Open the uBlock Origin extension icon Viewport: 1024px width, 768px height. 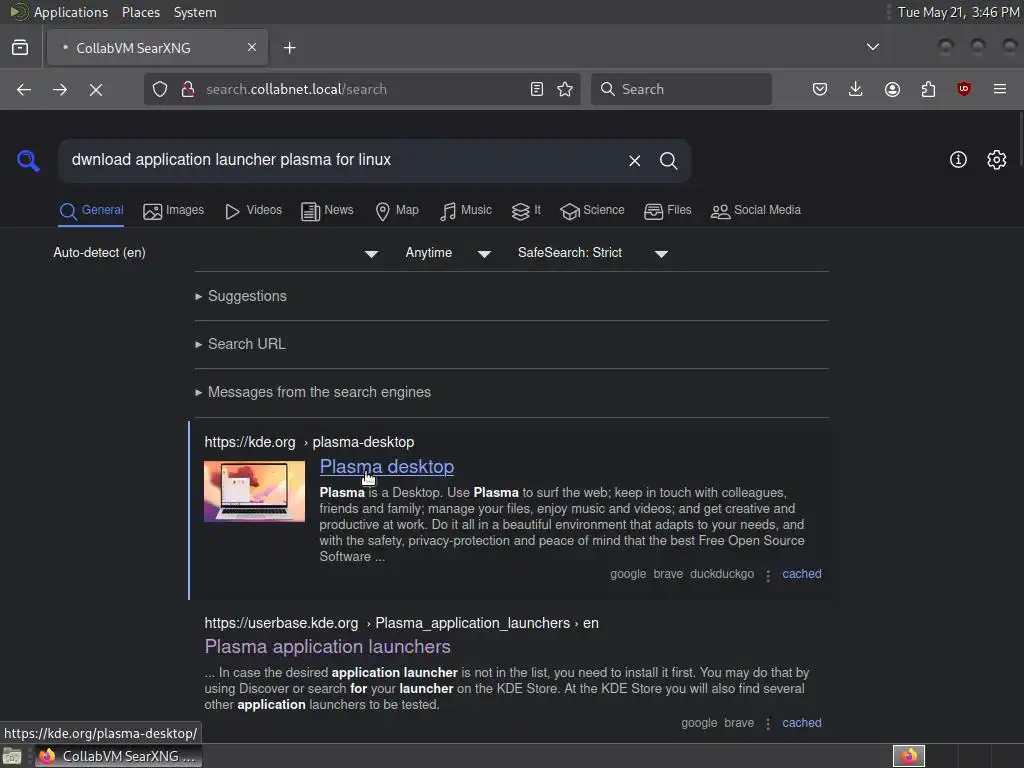964,89
